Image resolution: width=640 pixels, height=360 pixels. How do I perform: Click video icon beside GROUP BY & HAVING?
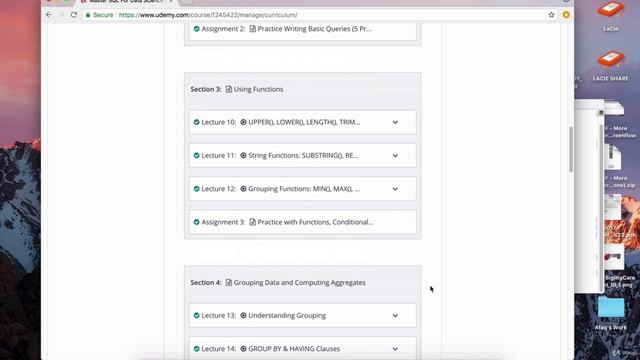[x=243, y=349]
